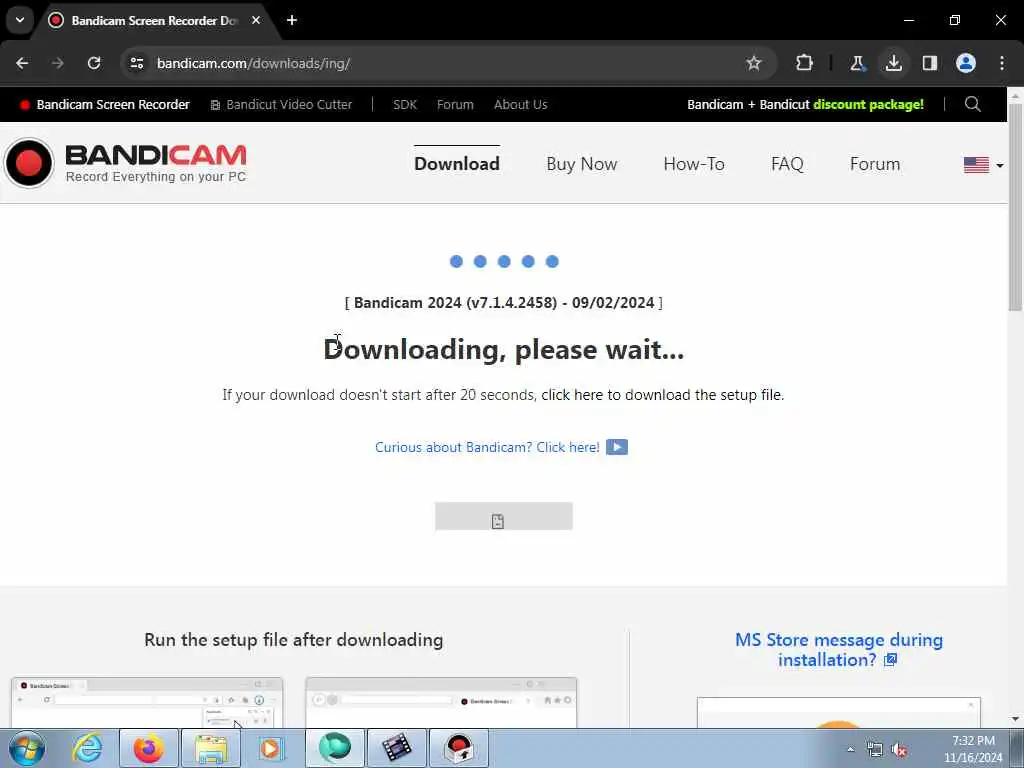
Task: Click the muted volume tray icon
Action: [899, 749]
